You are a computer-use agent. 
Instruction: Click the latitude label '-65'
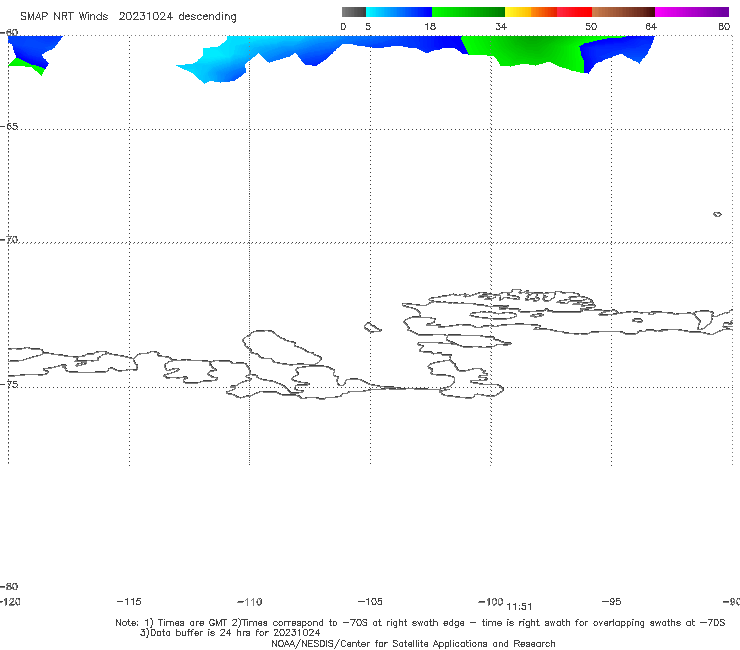(x=9, y=127)
